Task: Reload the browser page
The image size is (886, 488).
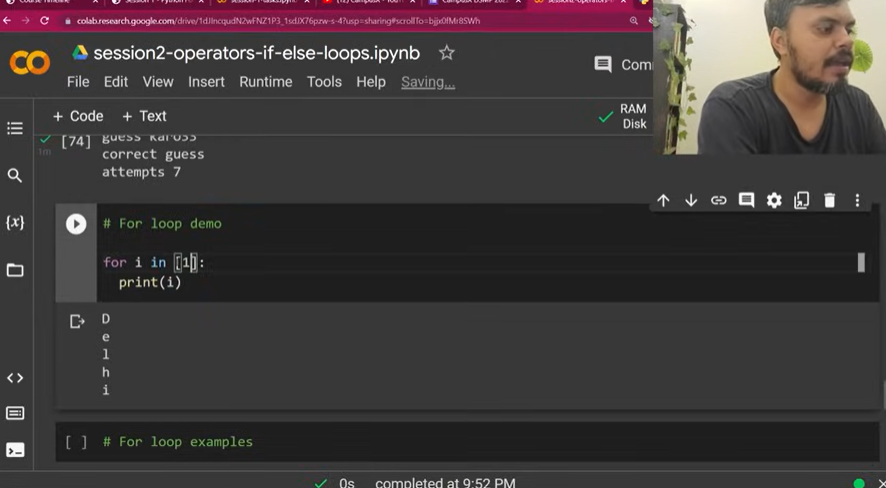Action: click(45, 20)
